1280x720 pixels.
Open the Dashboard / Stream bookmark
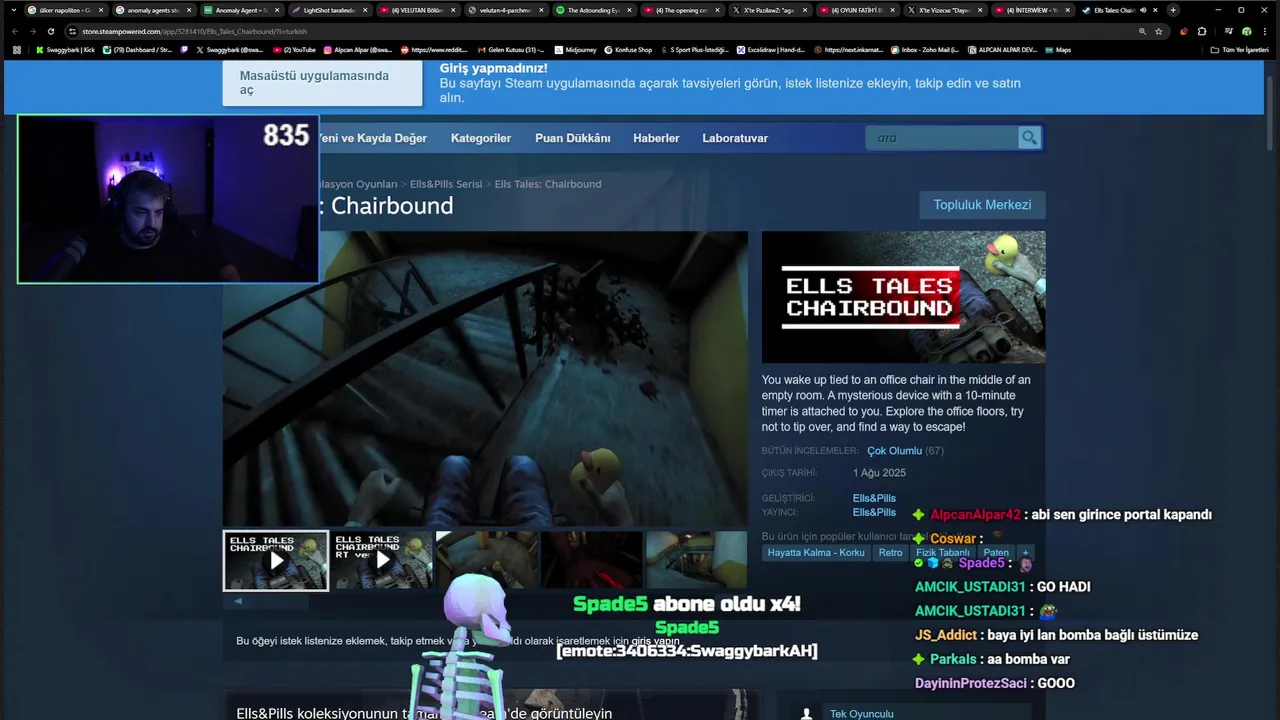click(x=138, y=49)
